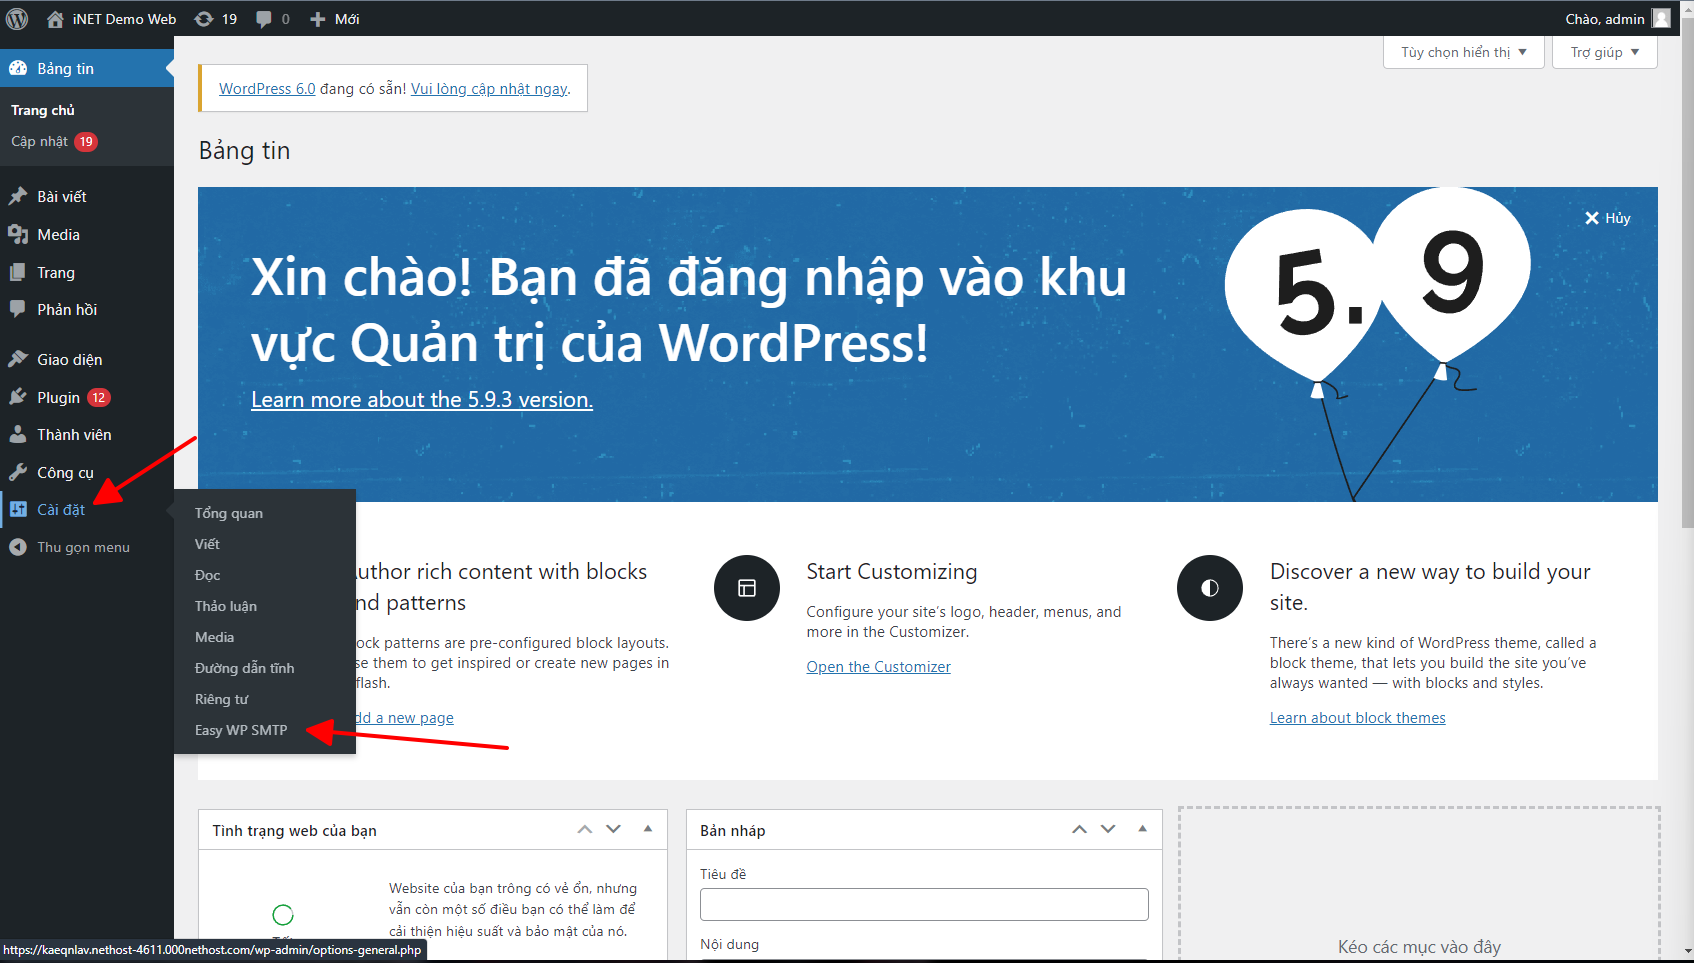This screenshot has width=1694, height=963.
Task: Move Tình trạng web của bạn panel down
Action: (x=614, y=829)
